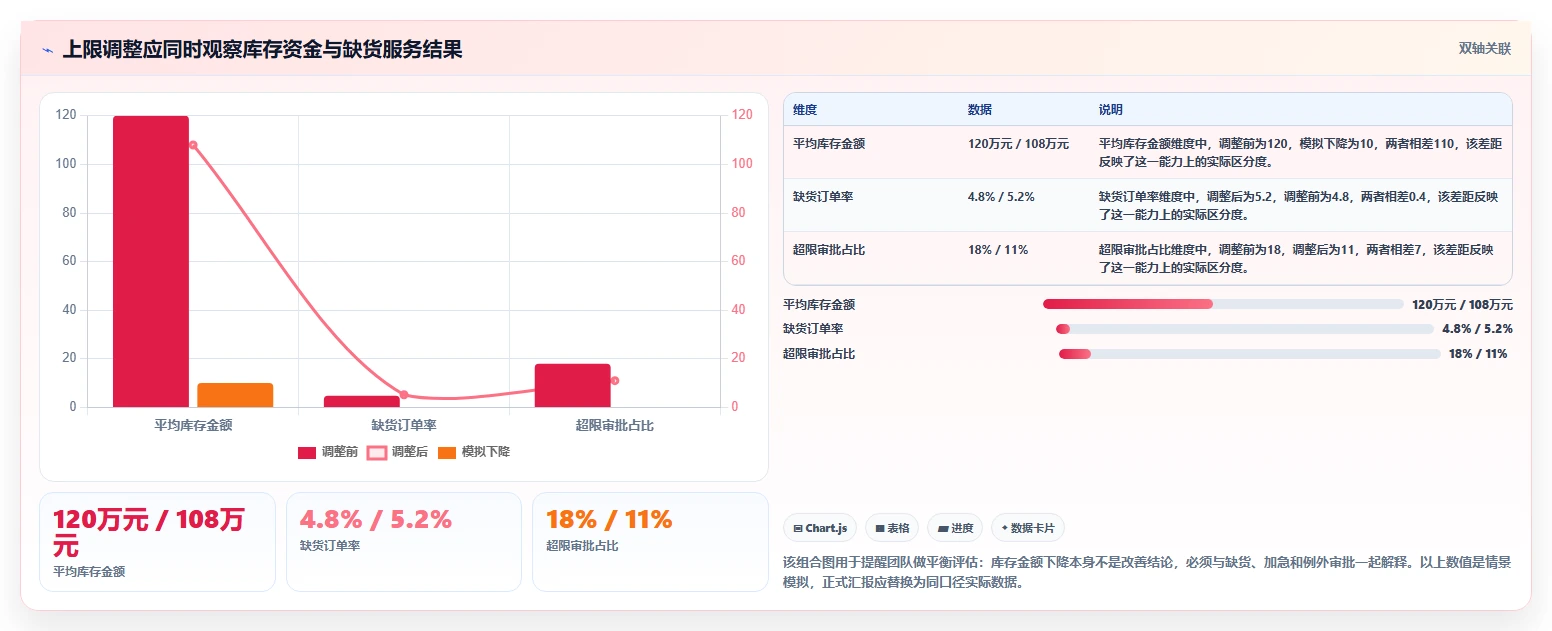Click the 平均库存金额 x-axis label
1552x631 pixels.
point(193,425)
